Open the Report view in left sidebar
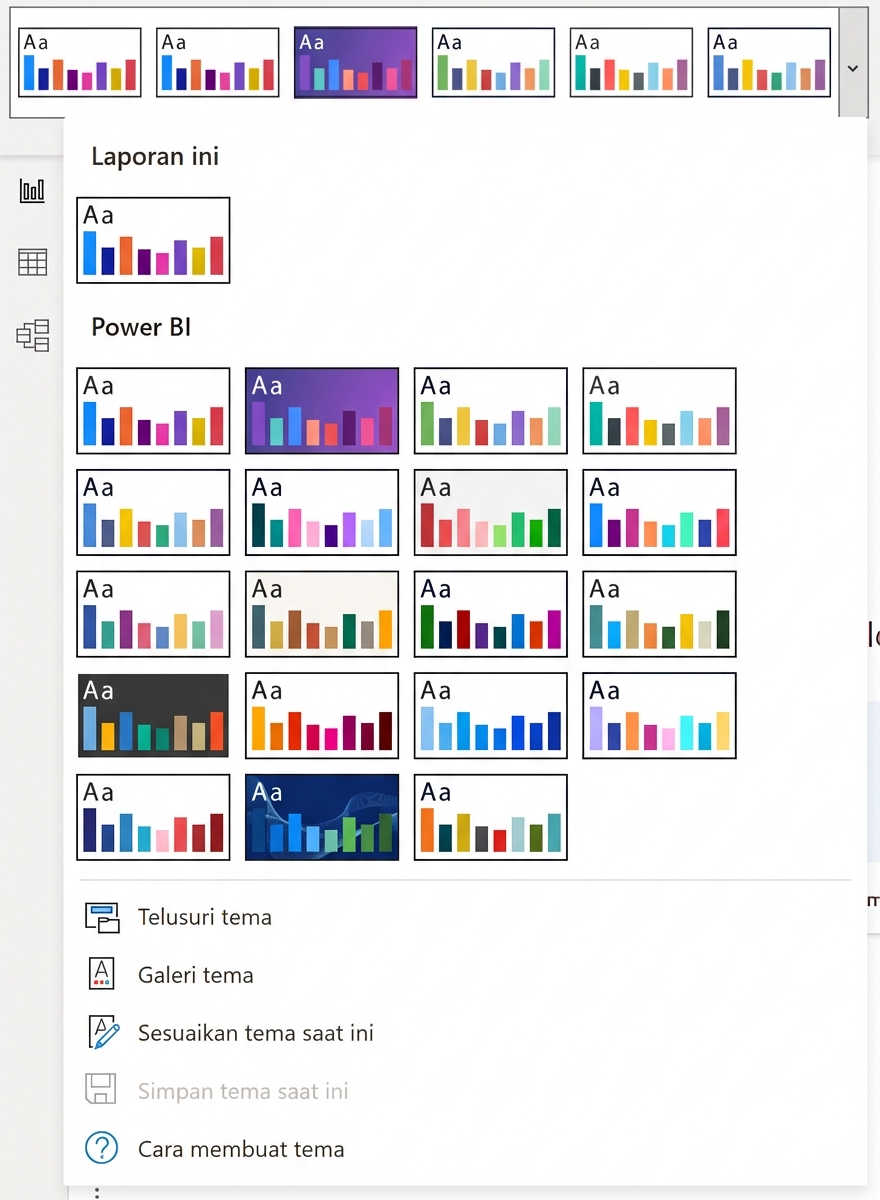The height and width of the screenshot is (1200, 880). [31, 190]
